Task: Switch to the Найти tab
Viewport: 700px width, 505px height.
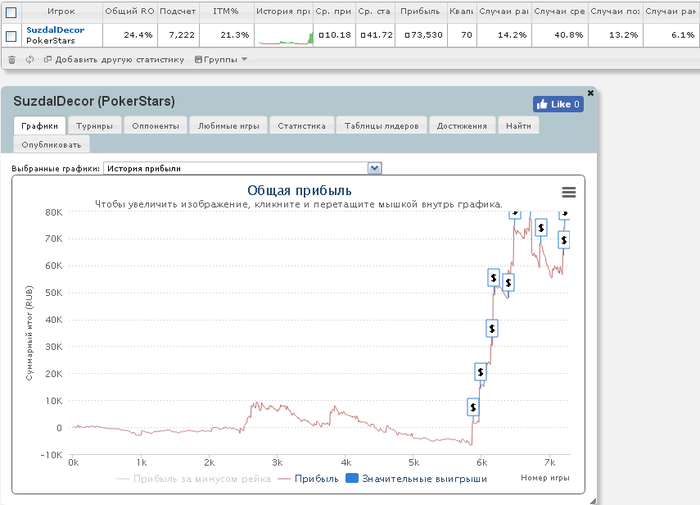Action: click(x=519, y=126)
